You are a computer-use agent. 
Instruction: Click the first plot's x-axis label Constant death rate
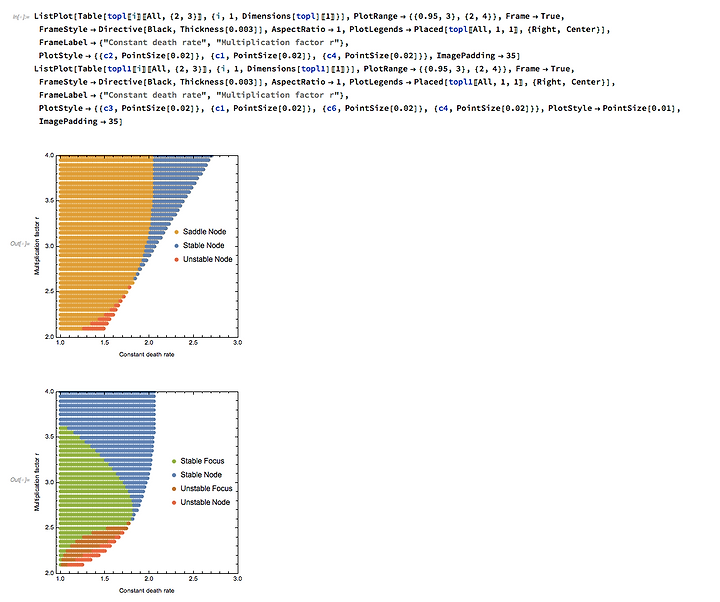click(x=146, y=354)
